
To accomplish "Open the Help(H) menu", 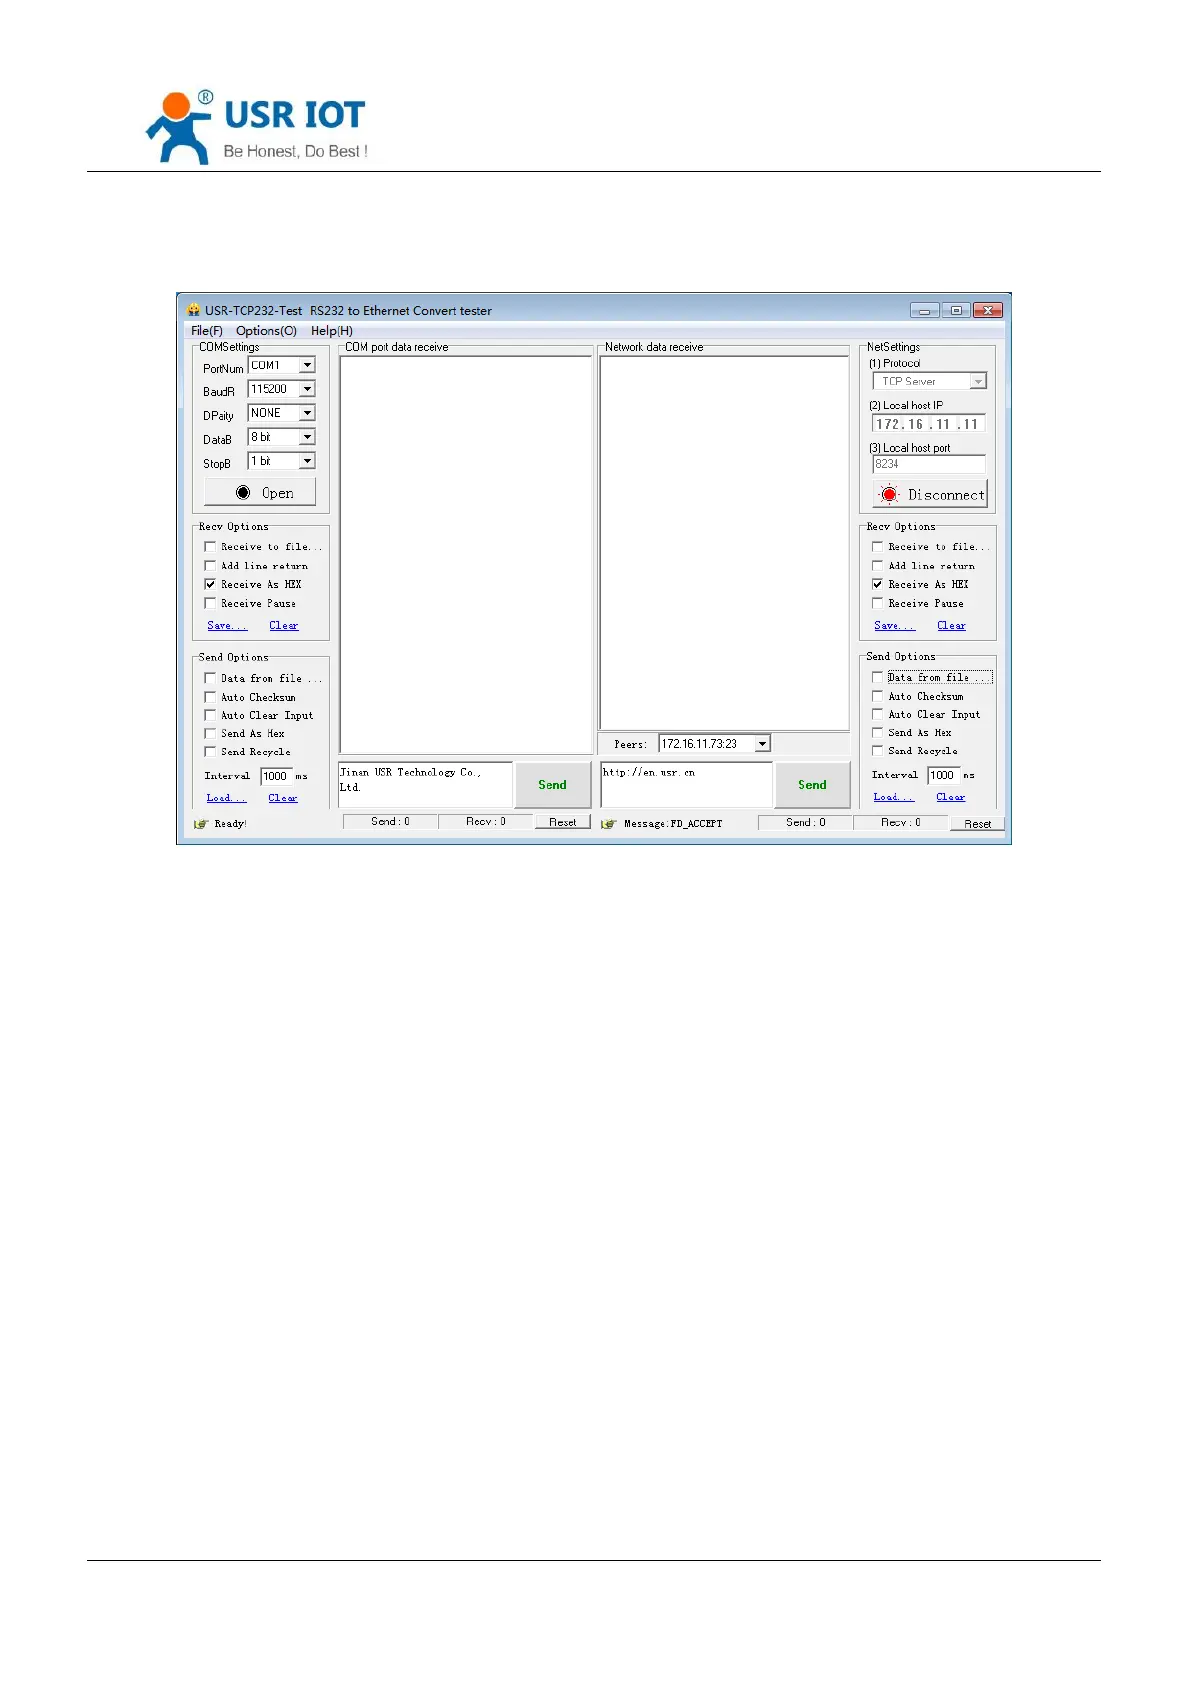I will tap(331, 331).
